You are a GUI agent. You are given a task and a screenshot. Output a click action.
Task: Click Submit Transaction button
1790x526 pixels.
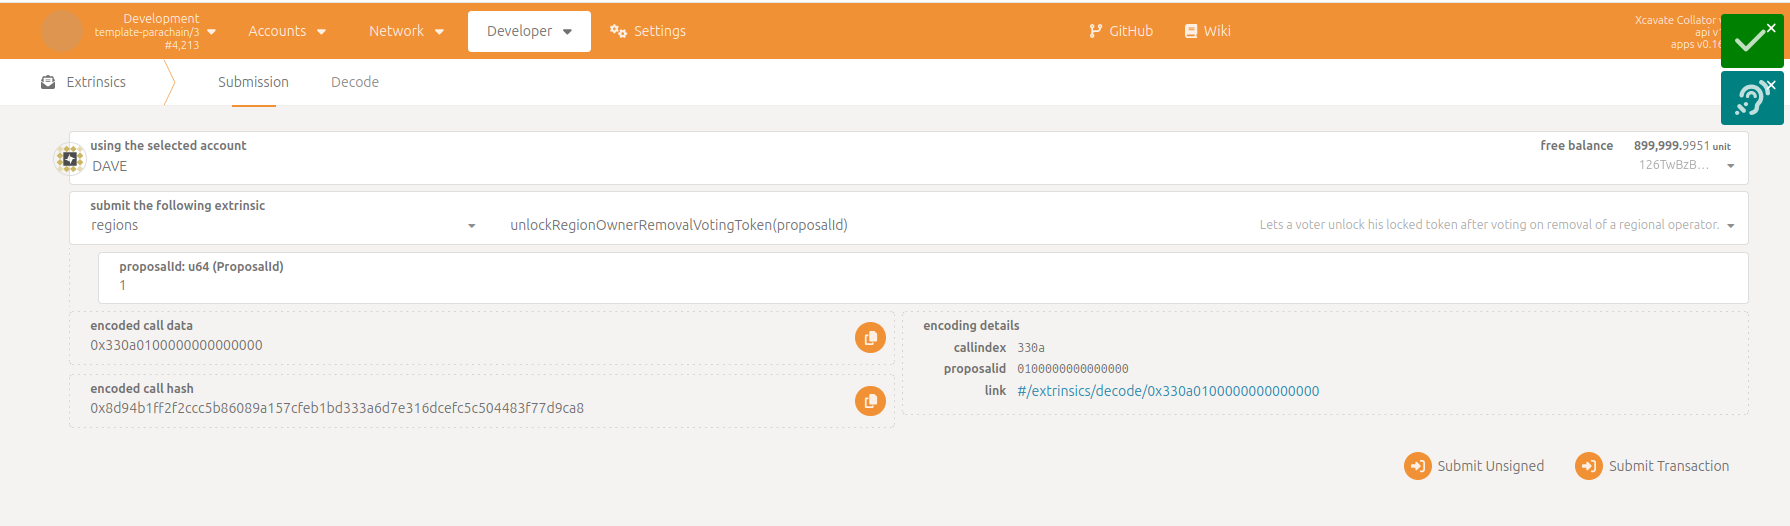pos(1652,466)
